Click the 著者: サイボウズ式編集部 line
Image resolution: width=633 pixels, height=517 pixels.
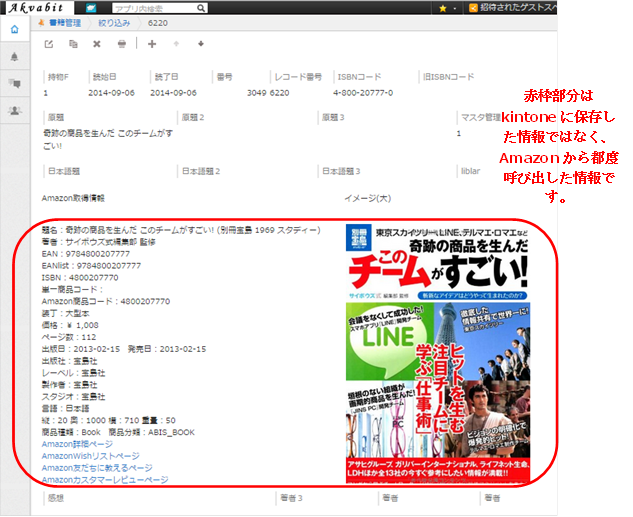[99, 242]
